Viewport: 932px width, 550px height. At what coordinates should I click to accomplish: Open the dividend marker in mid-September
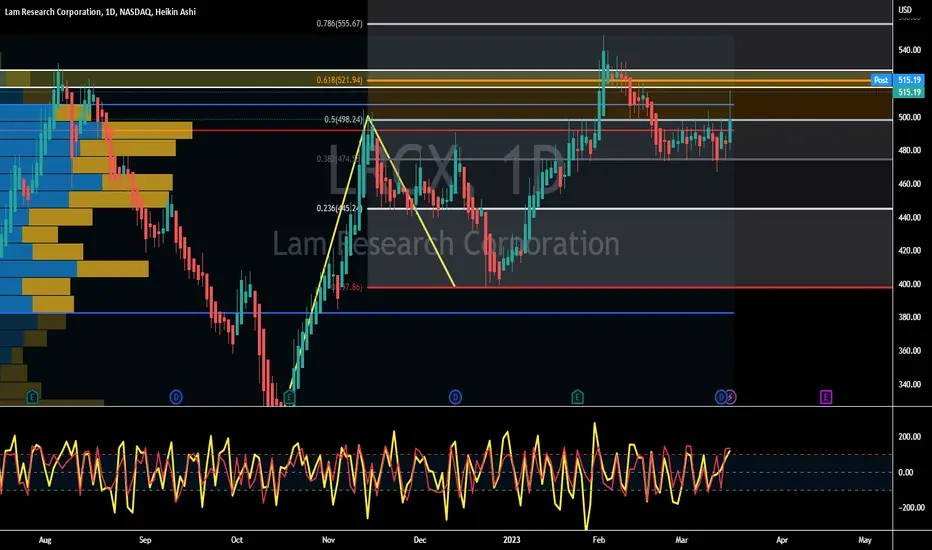coord(176,397)
